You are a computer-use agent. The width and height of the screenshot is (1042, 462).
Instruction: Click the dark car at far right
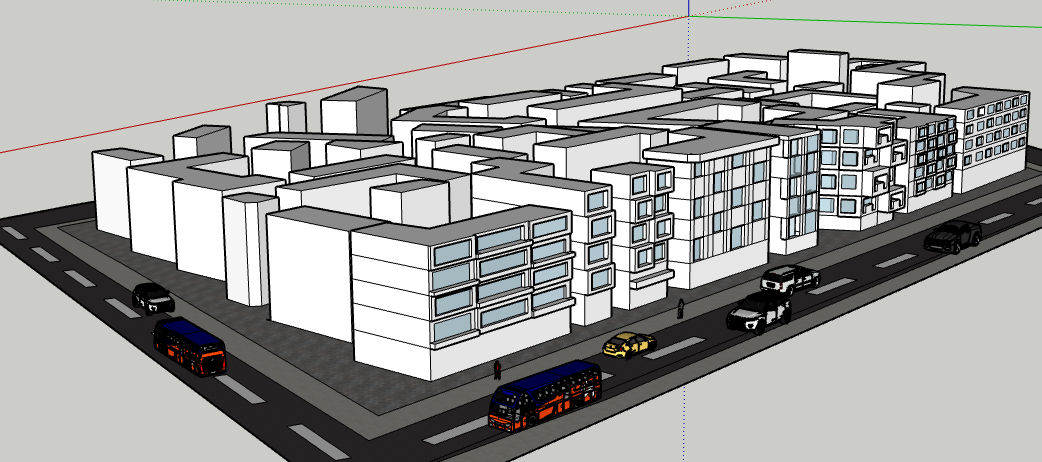click(952, 237)
